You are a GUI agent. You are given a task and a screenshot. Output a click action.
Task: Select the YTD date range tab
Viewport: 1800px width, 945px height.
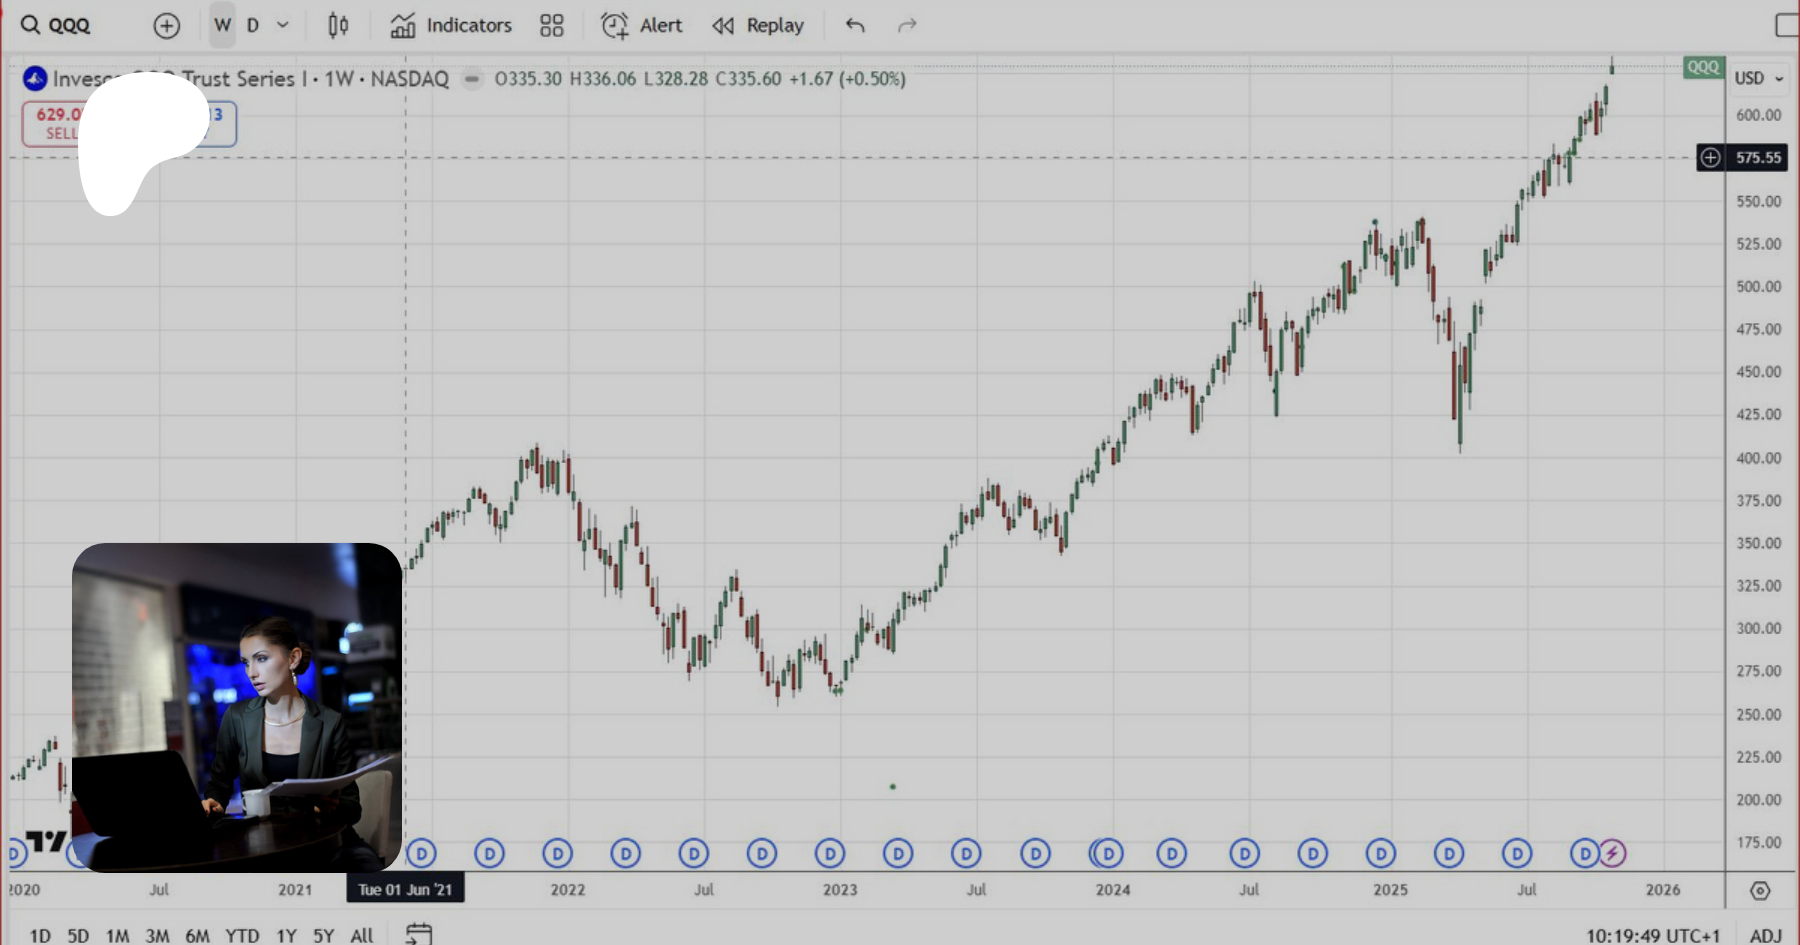pyautogui.click(x=242, y=935)
